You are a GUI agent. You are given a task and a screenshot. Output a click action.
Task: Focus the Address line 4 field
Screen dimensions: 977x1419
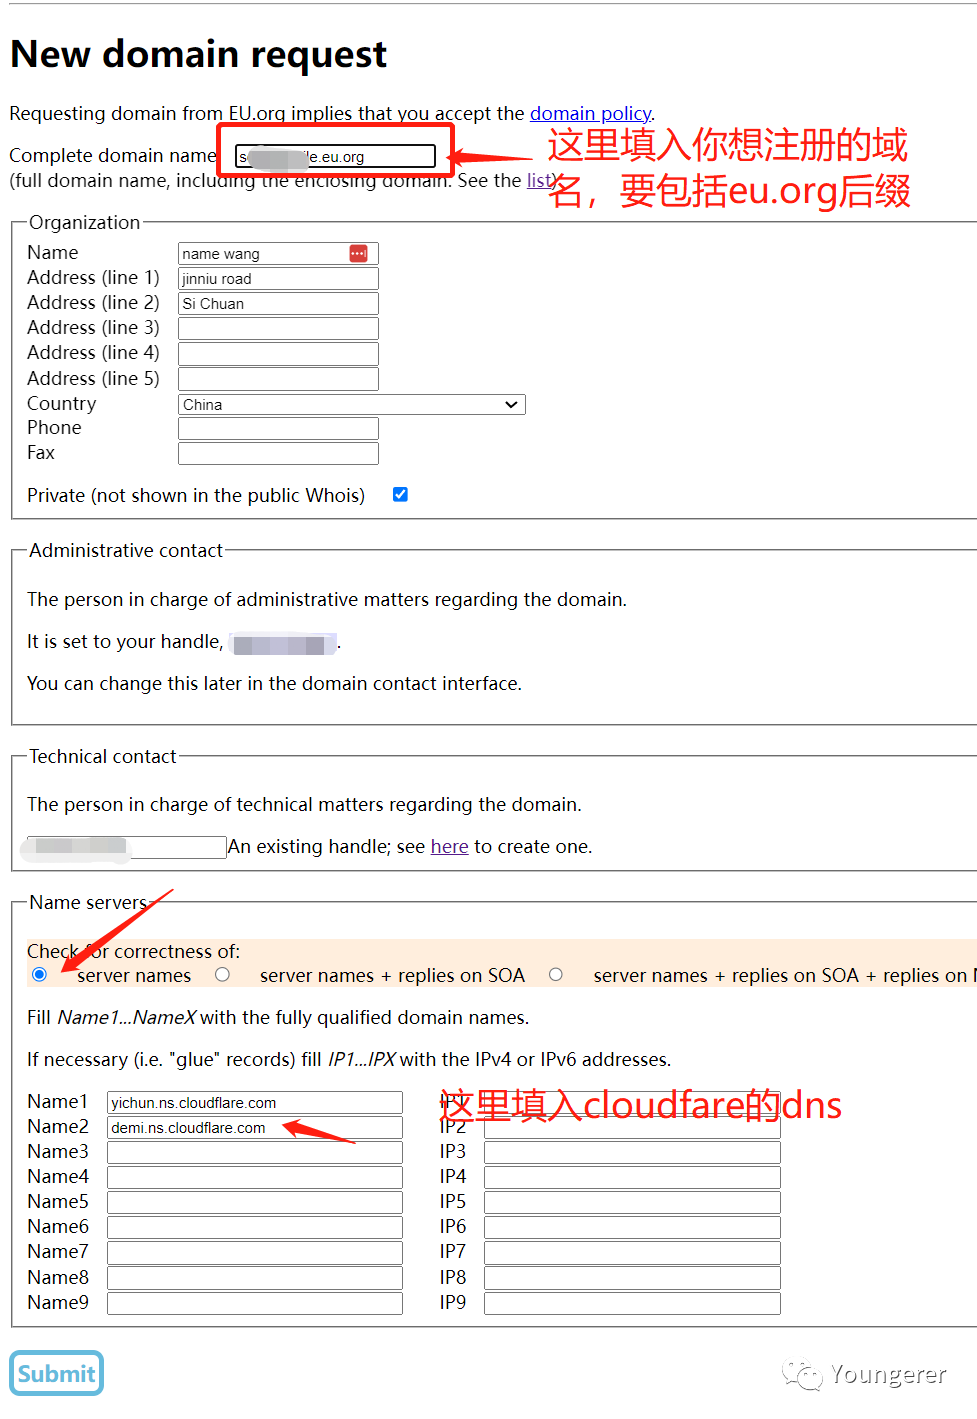pyautogui.click(x=278, y=354)
